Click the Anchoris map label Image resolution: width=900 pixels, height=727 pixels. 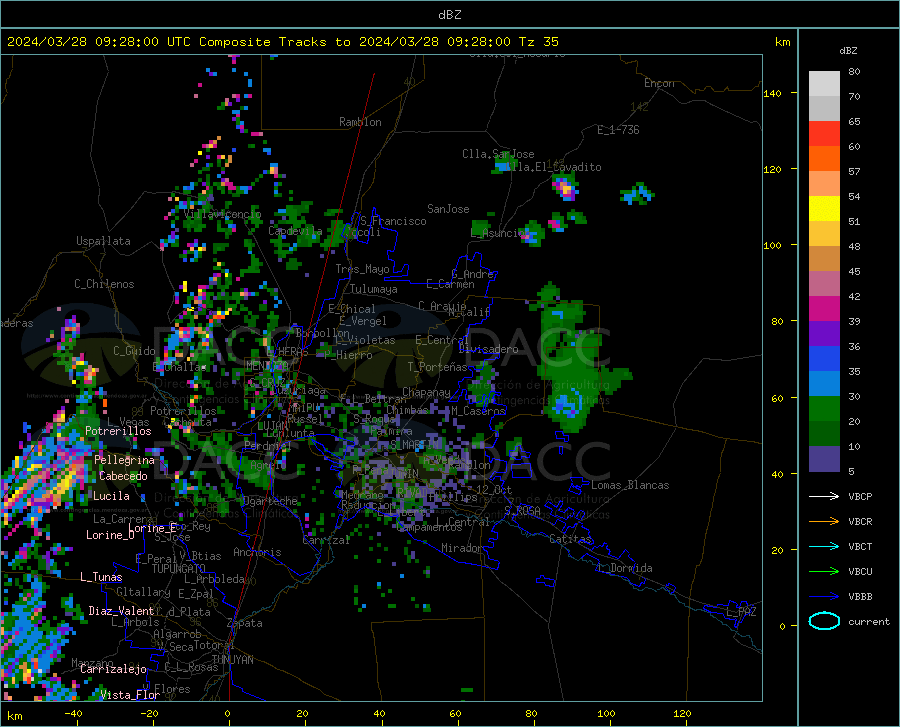[257, 552]
